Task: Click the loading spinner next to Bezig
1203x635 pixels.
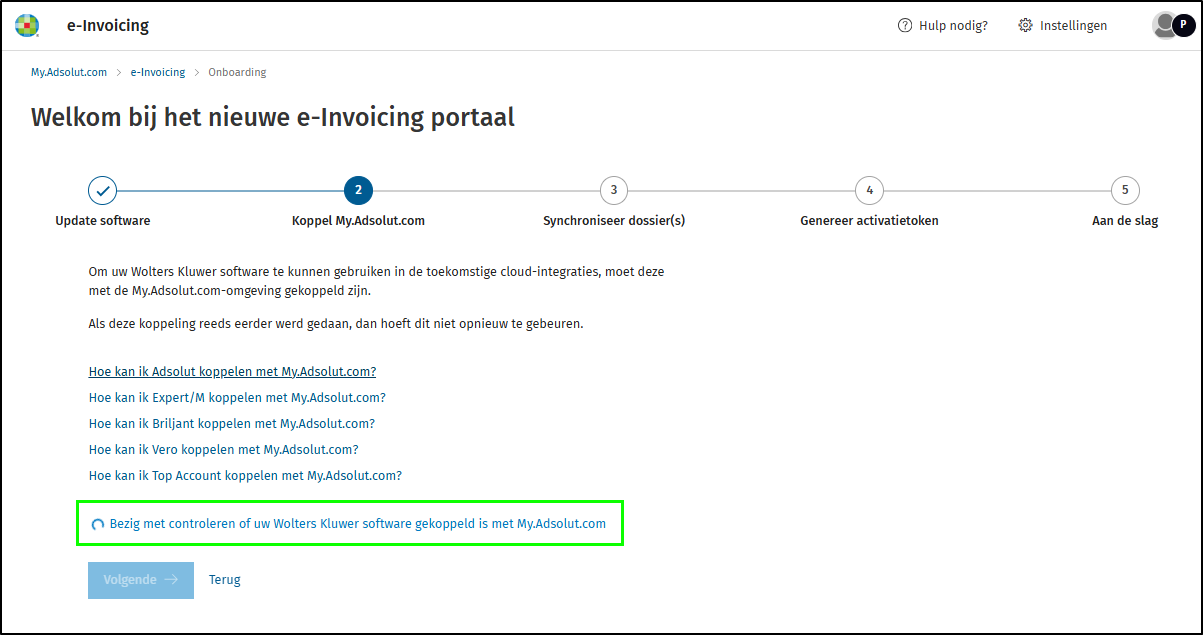Action: [x=98, y=524]
